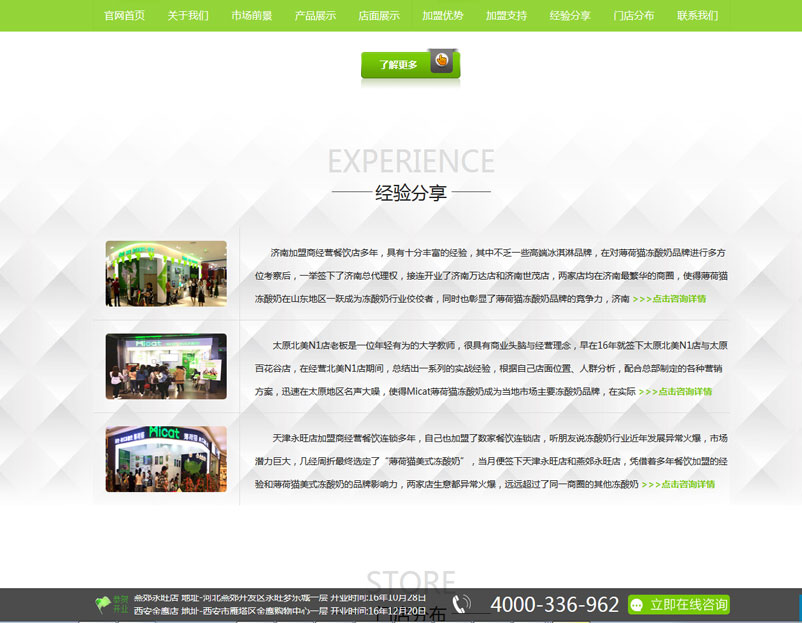The height and width of the screenshot is (623, 802).
Task: Open 产品展示 navigation tab
Action: [x=315, y=16]
